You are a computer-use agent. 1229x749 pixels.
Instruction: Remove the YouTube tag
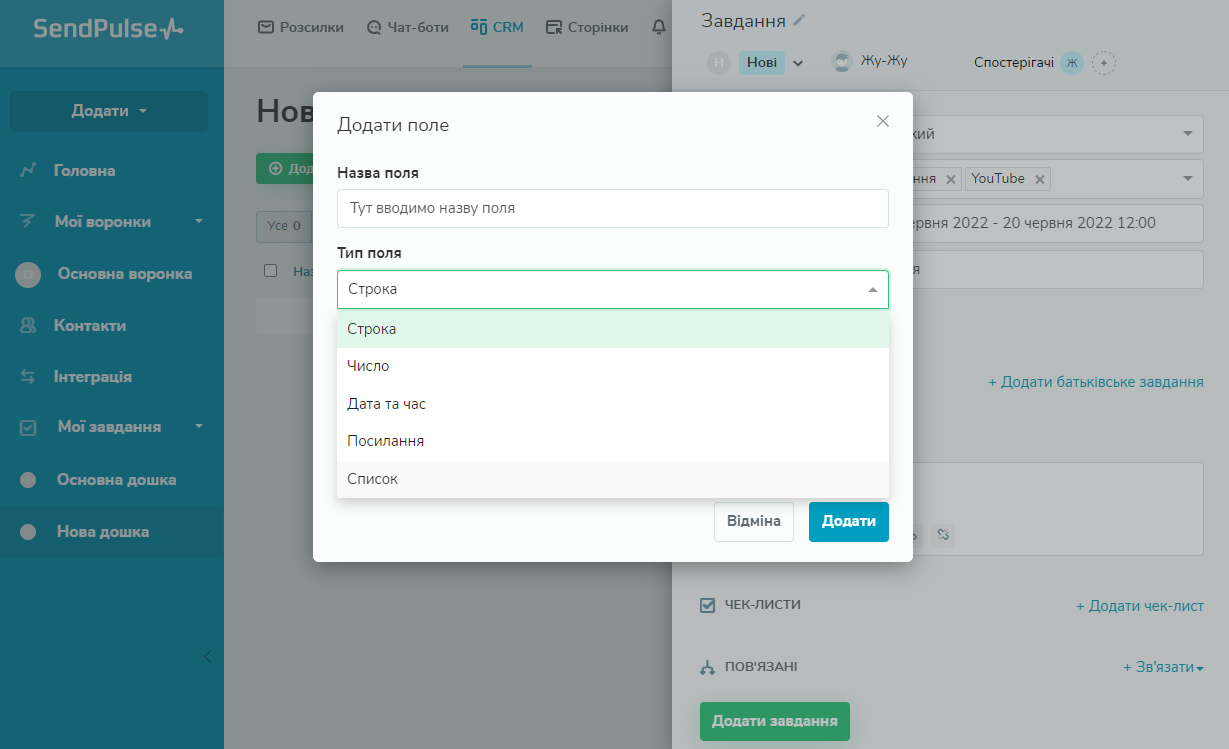click(1040, 179)
